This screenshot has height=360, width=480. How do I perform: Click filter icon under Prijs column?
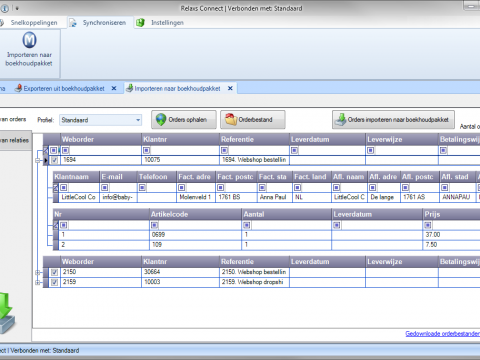pos(428,225)
